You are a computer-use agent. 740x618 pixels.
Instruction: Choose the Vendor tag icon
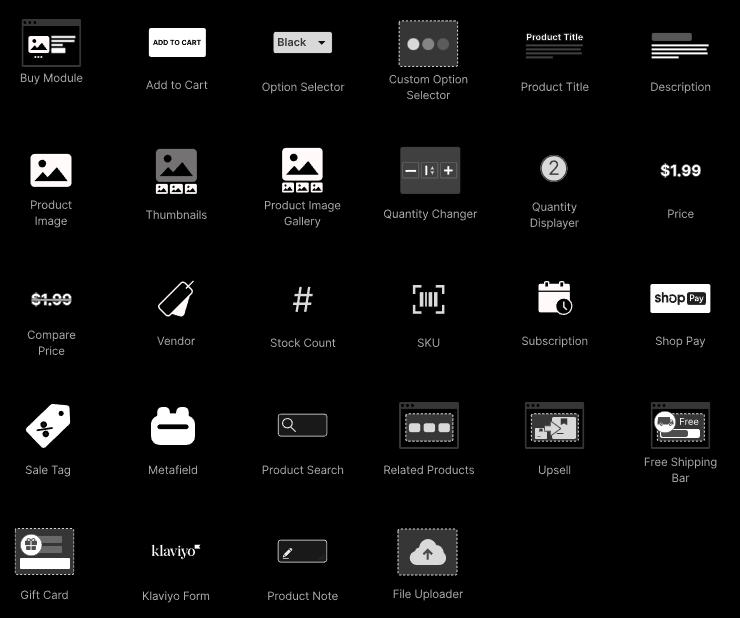click(176, 298)
